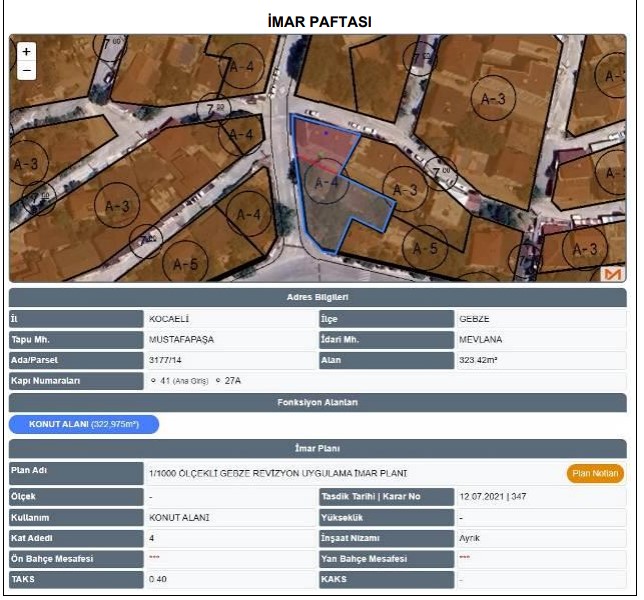
Task: Click the large A-3 circle in upper right block
Action: tap(494, 99)
